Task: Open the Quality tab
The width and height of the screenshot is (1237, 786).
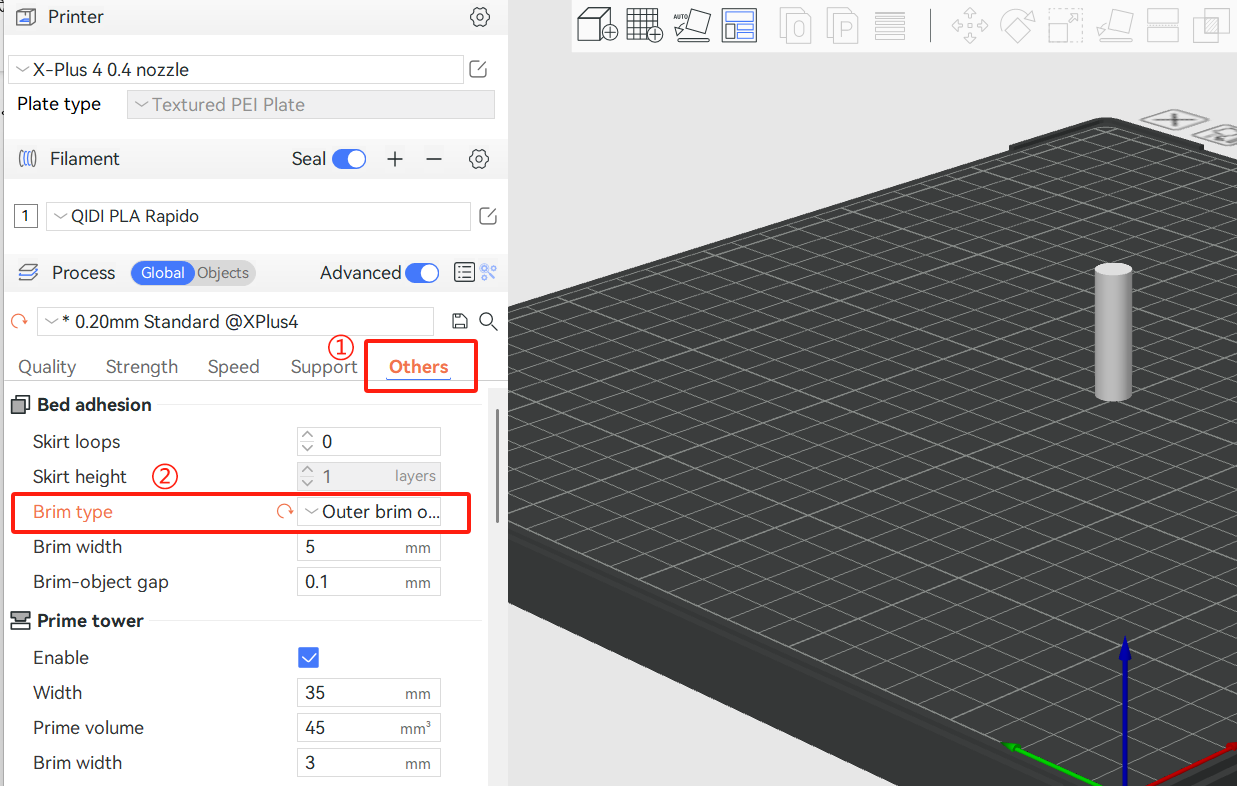Action: [x=47, y=367]
